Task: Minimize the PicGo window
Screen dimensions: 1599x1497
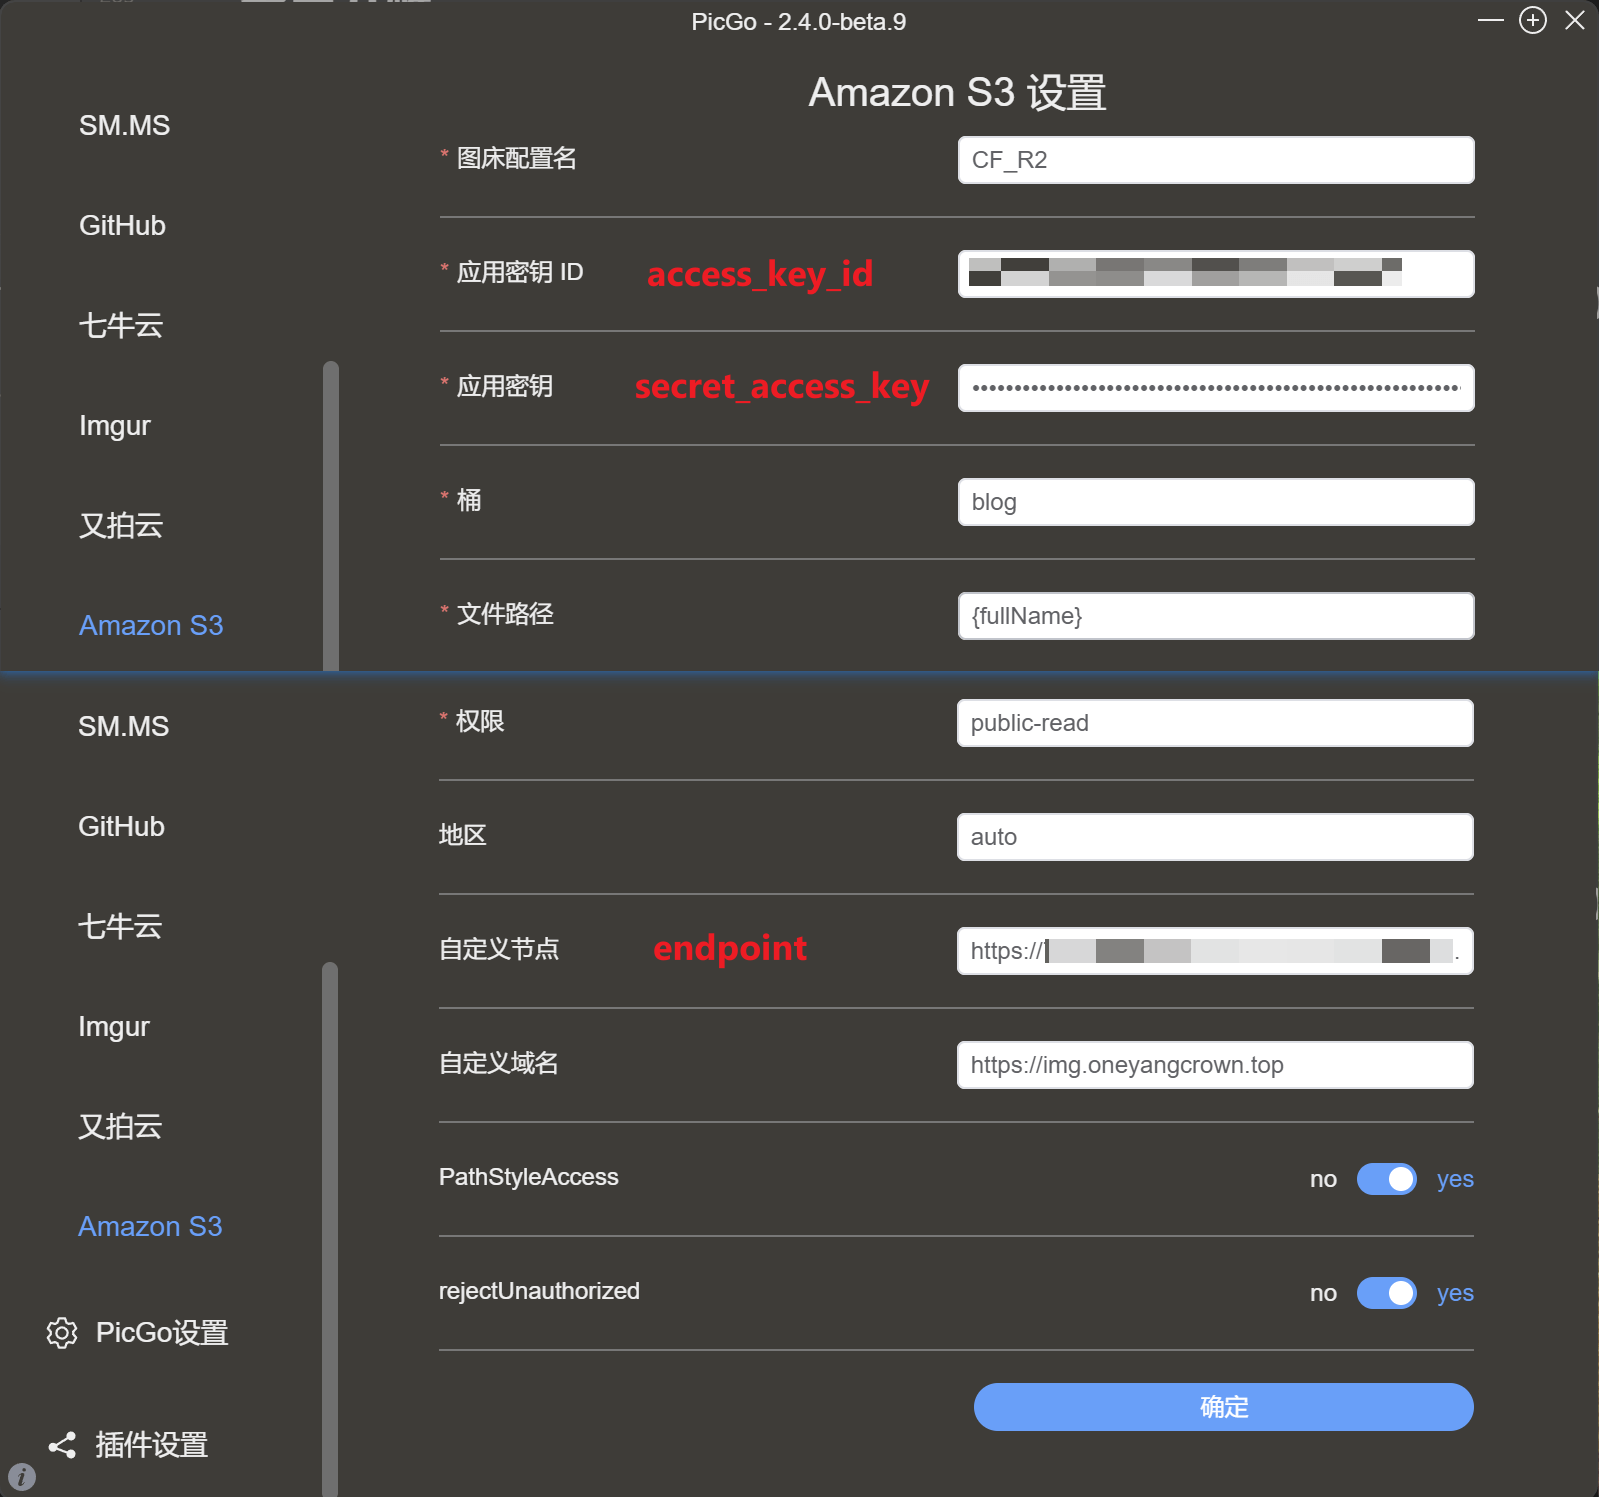Action: pos(1490,21)
